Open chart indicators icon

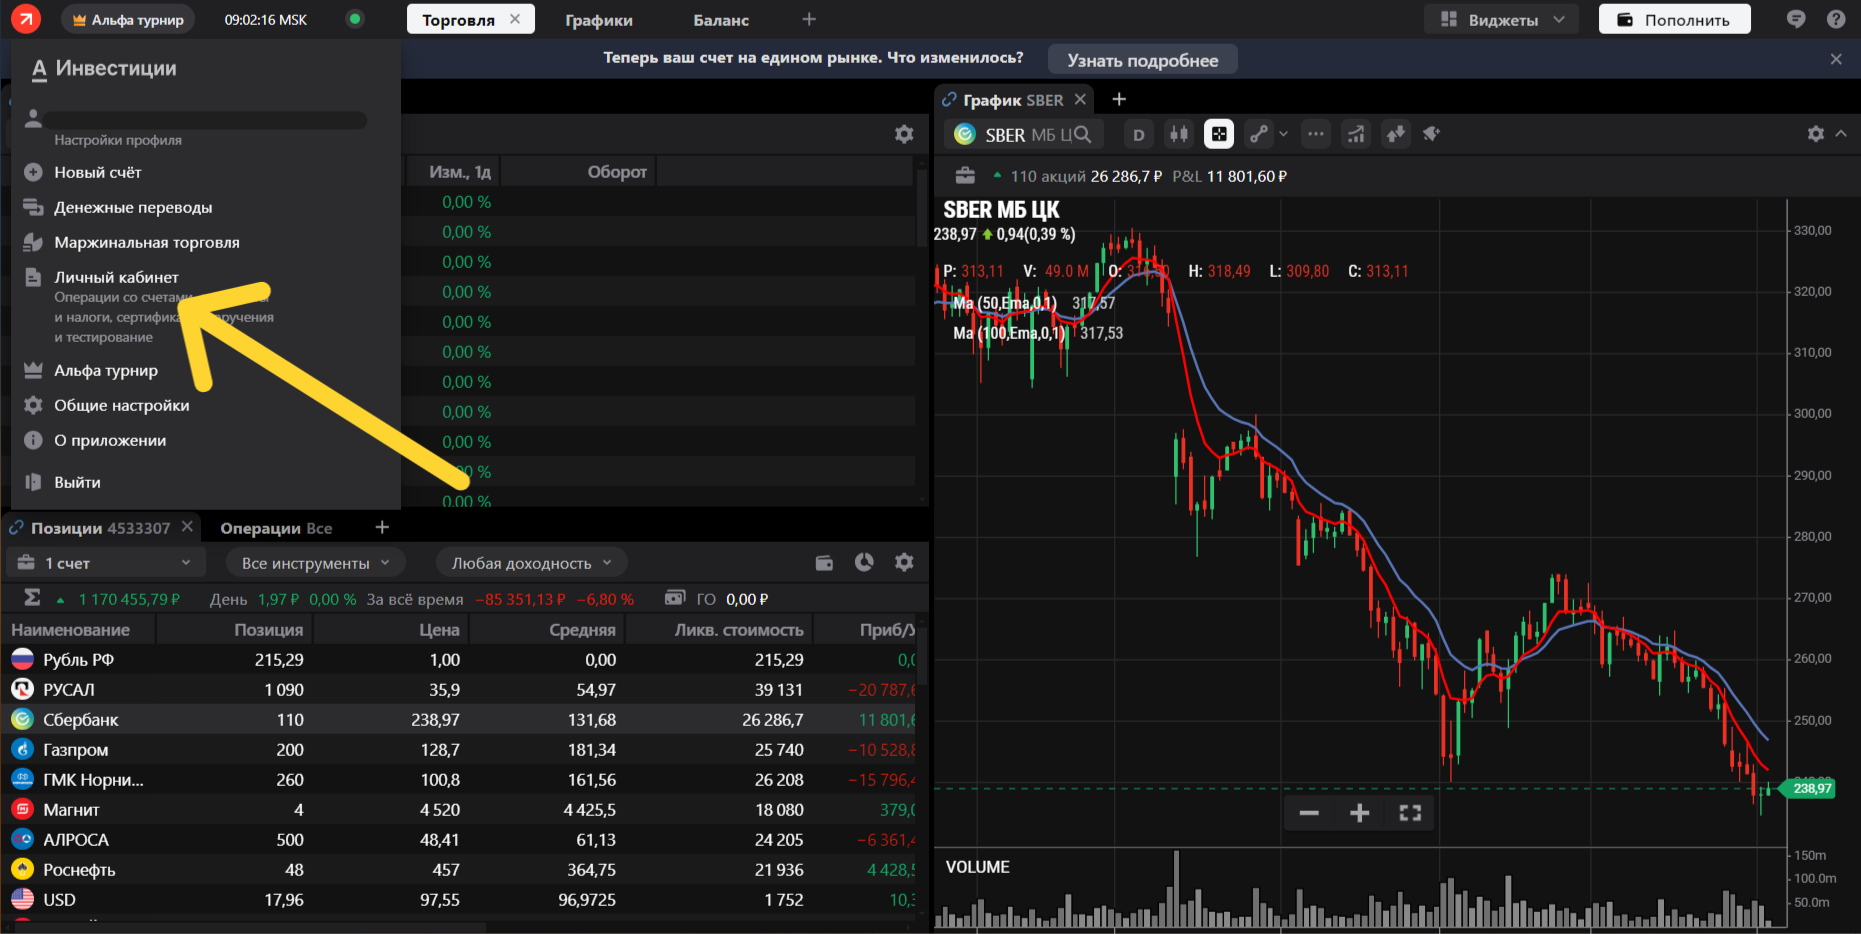(x=1356, y=134)
